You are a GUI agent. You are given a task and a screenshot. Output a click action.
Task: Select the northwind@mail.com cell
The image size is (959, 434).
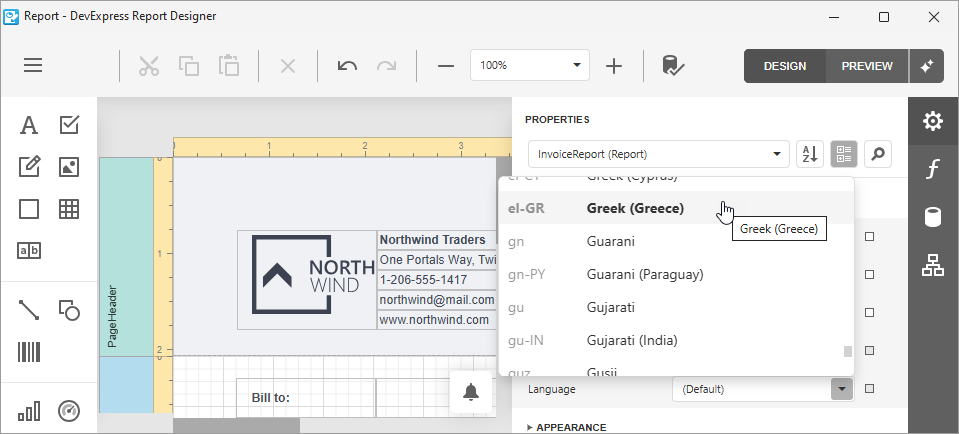pyautogui.click(x=436, y=300)
